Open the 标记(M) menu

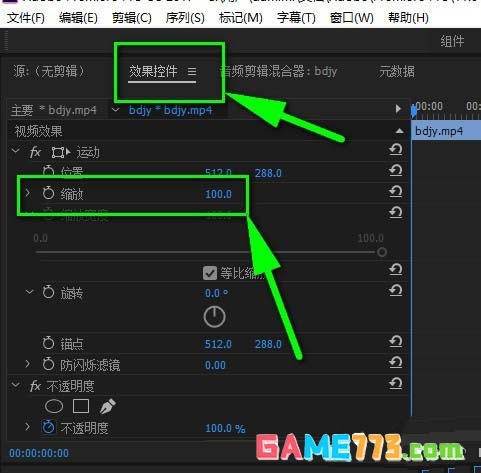241,18
